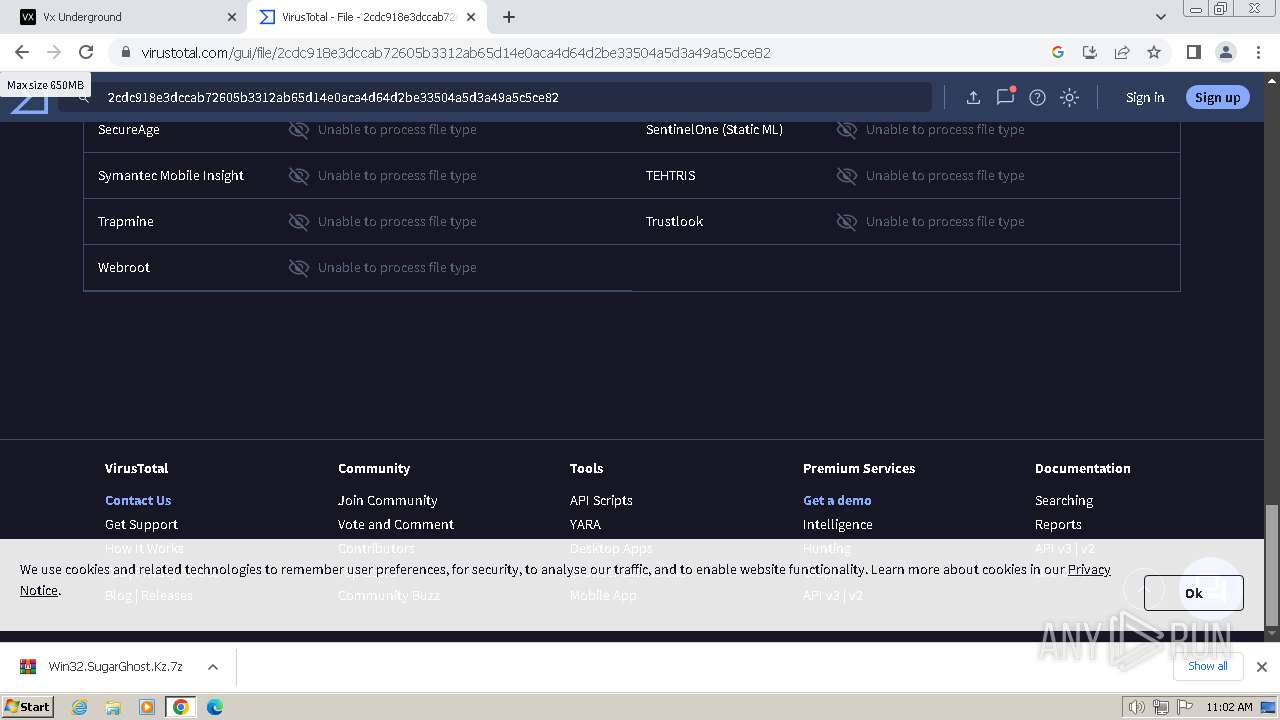Open the File Explorer taskbar icon
Screen dimensions: 1280x720
(x=113, y=707)
